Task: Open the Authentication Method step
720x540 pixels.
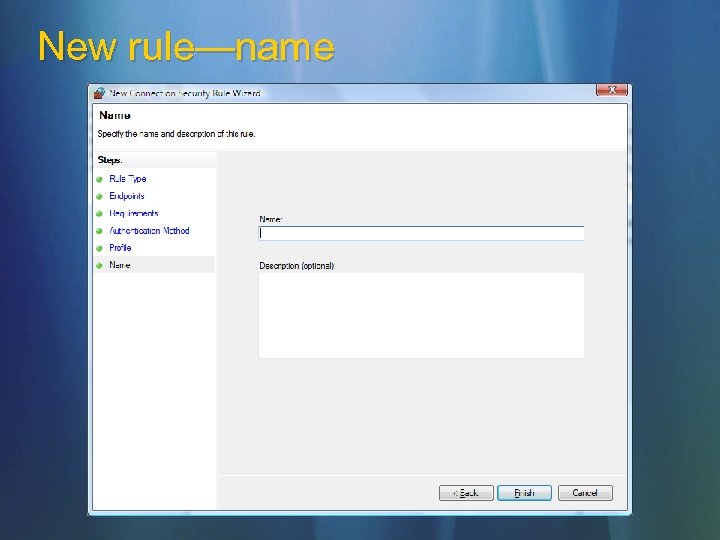Action: (149, 231)
